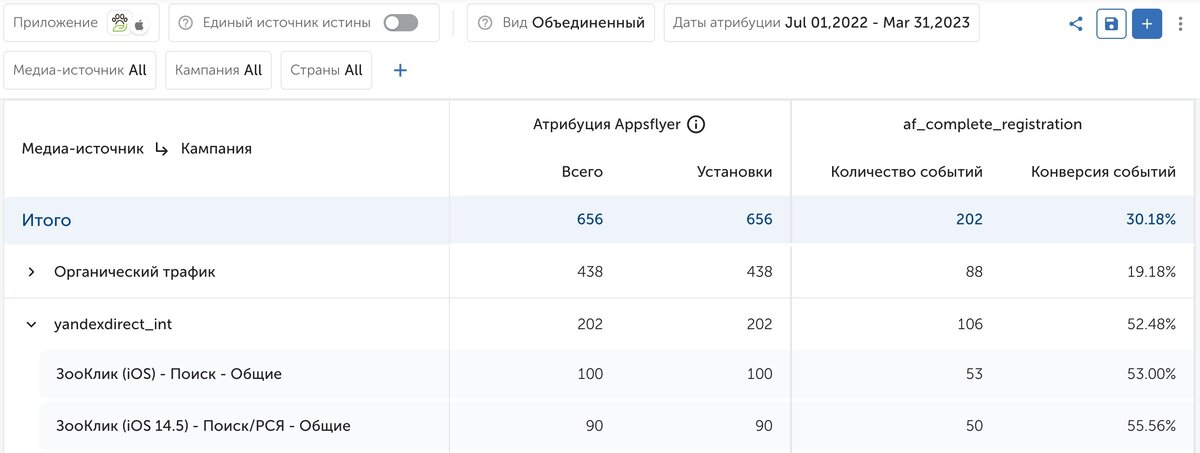Click the info icon beside Атрибуция Appsflyer
The image size is (1200, 453).
697,125
